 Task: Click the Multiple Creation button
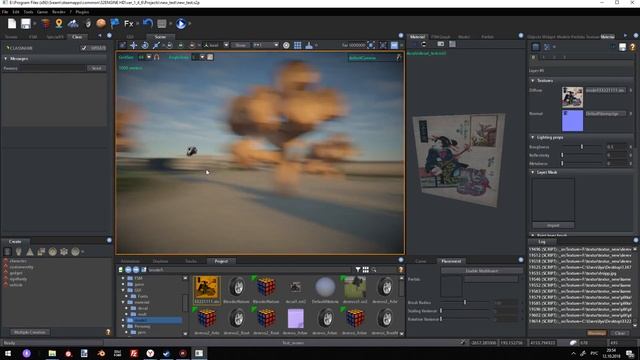point(30,332)
